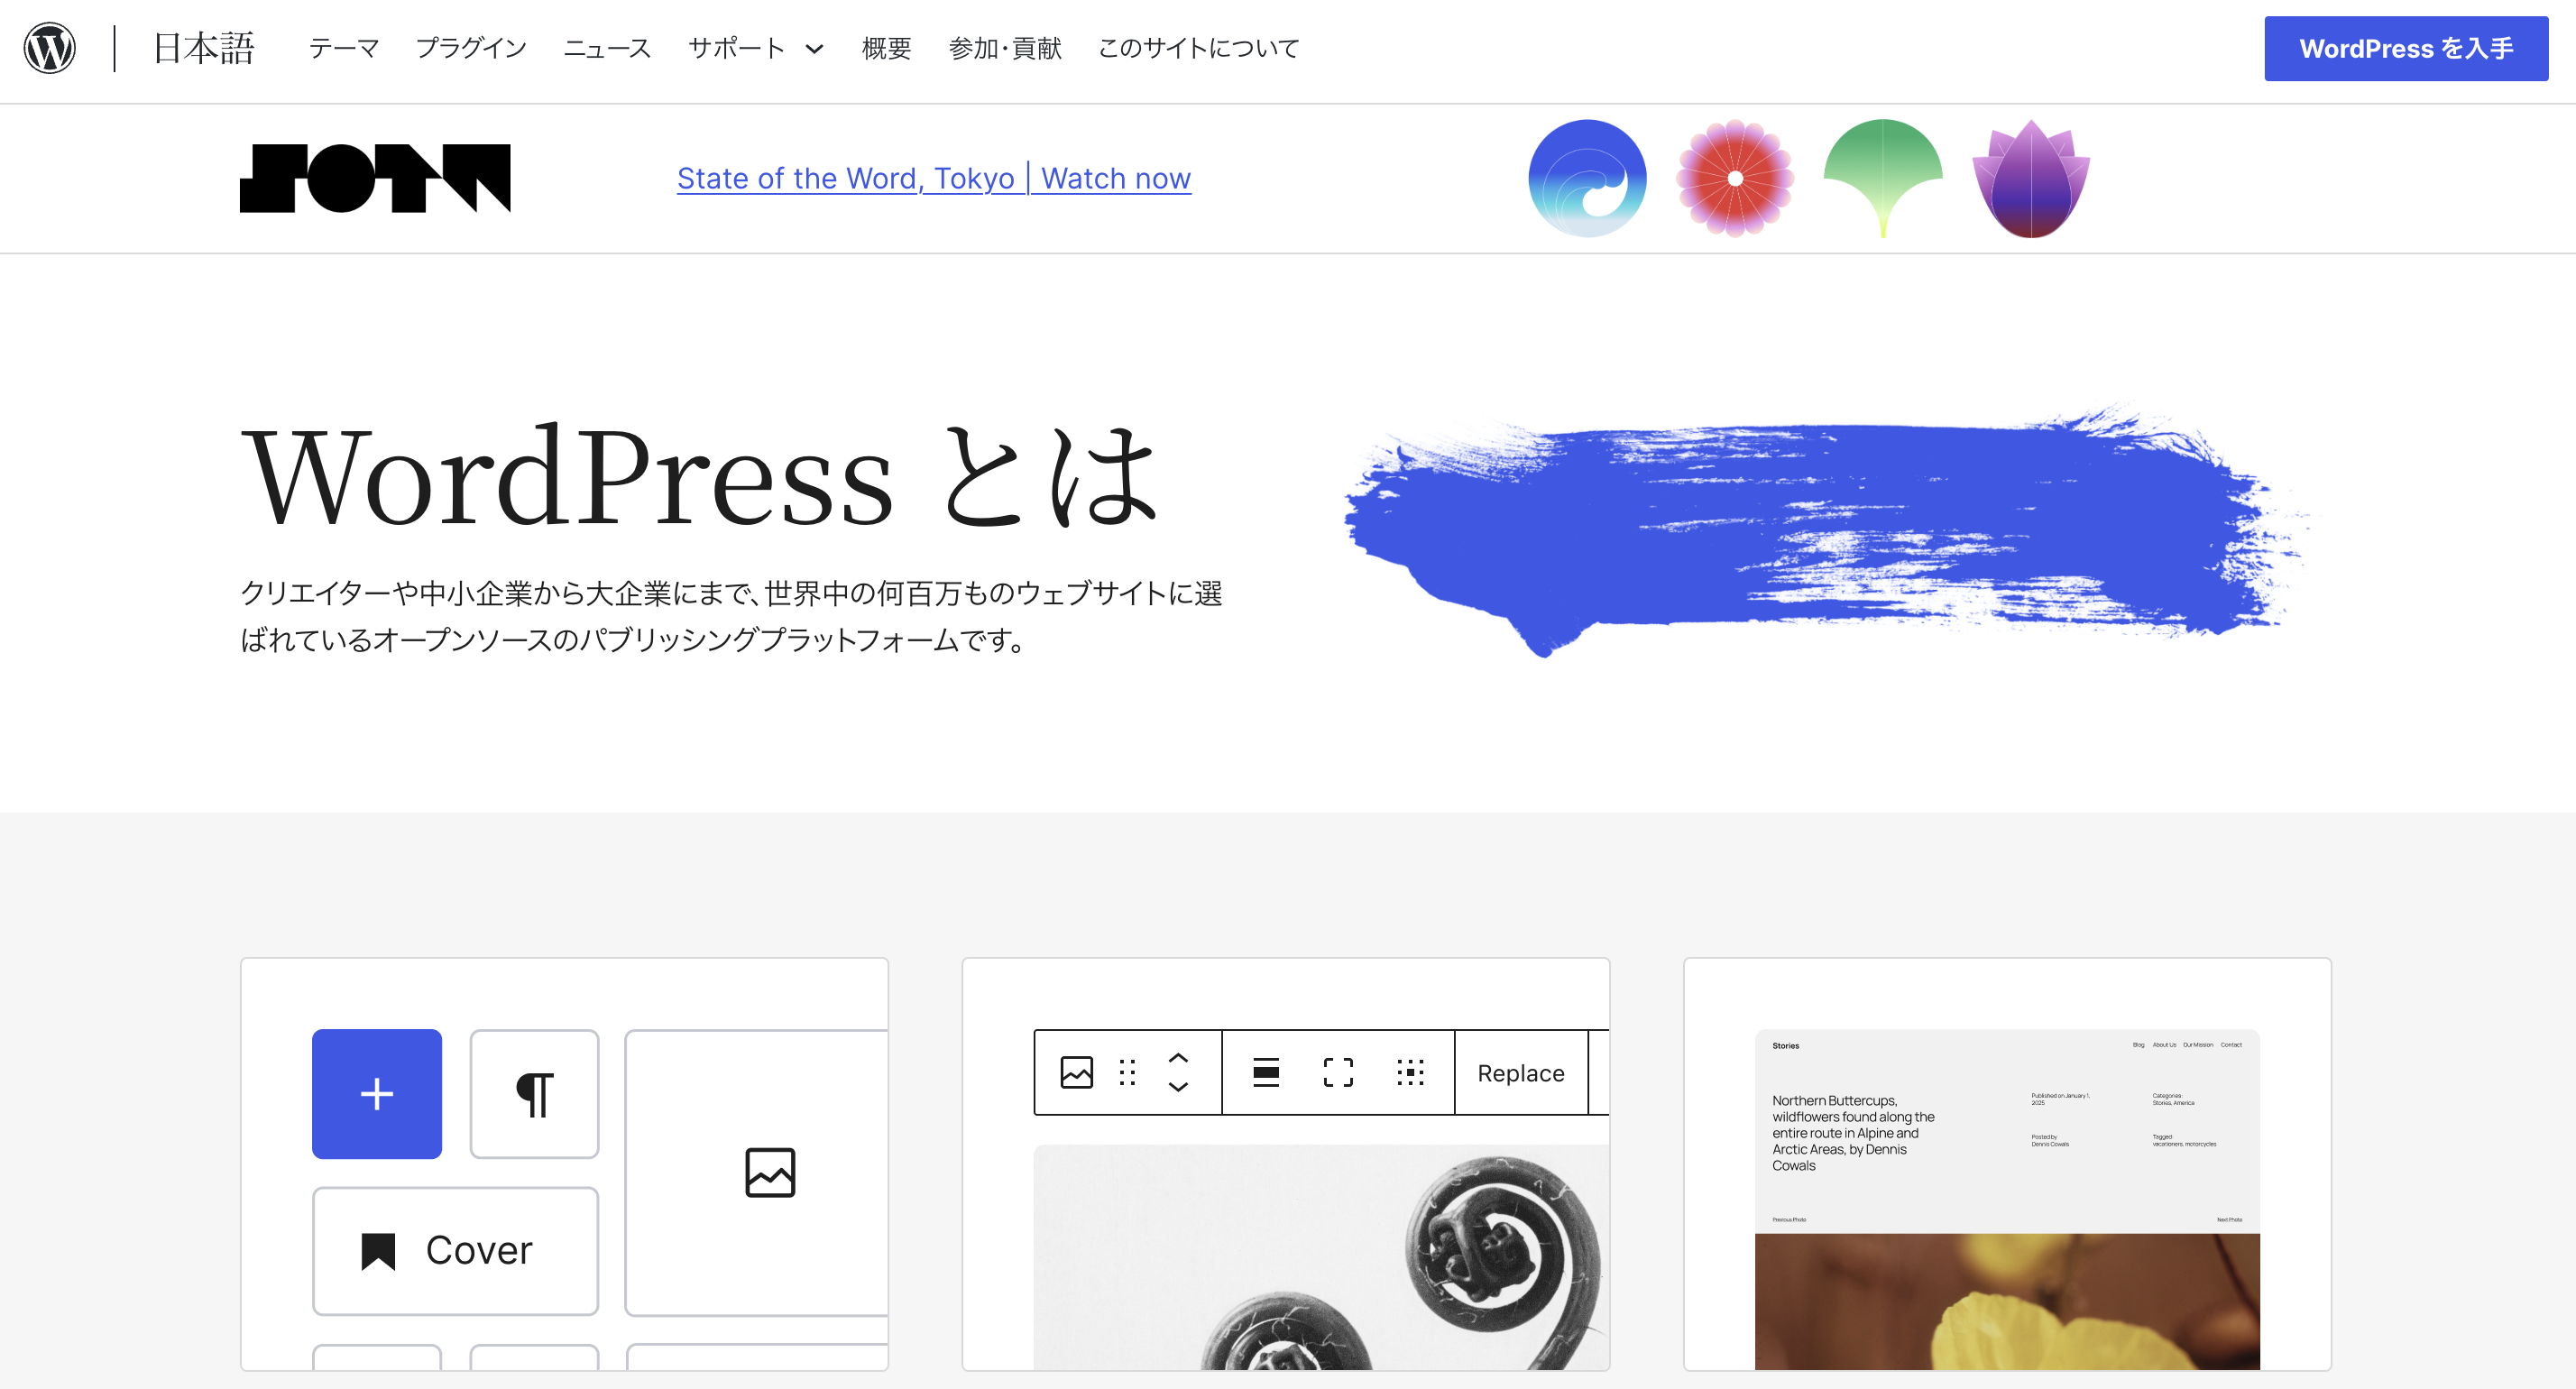Click the move up arrow in block toolbar

[x=1179, y=1058]
